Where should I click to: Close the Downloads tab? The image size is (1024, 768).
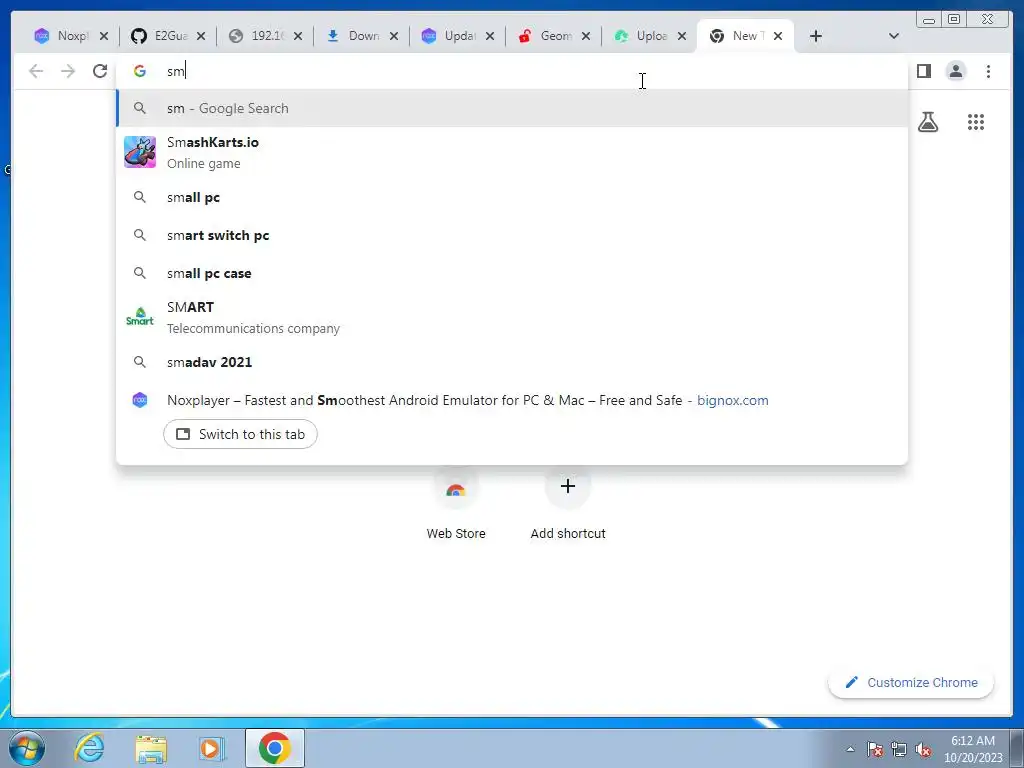pos(394,36)
